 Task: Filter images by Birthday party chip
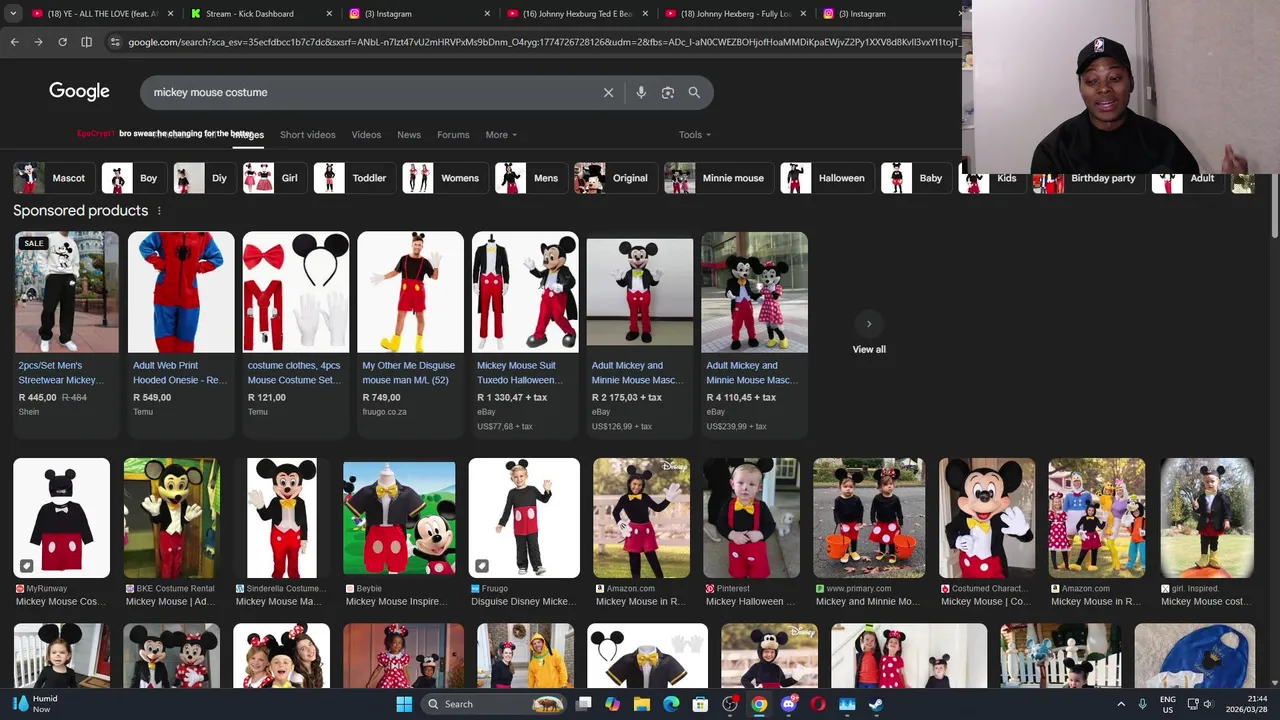point(1088,178)
